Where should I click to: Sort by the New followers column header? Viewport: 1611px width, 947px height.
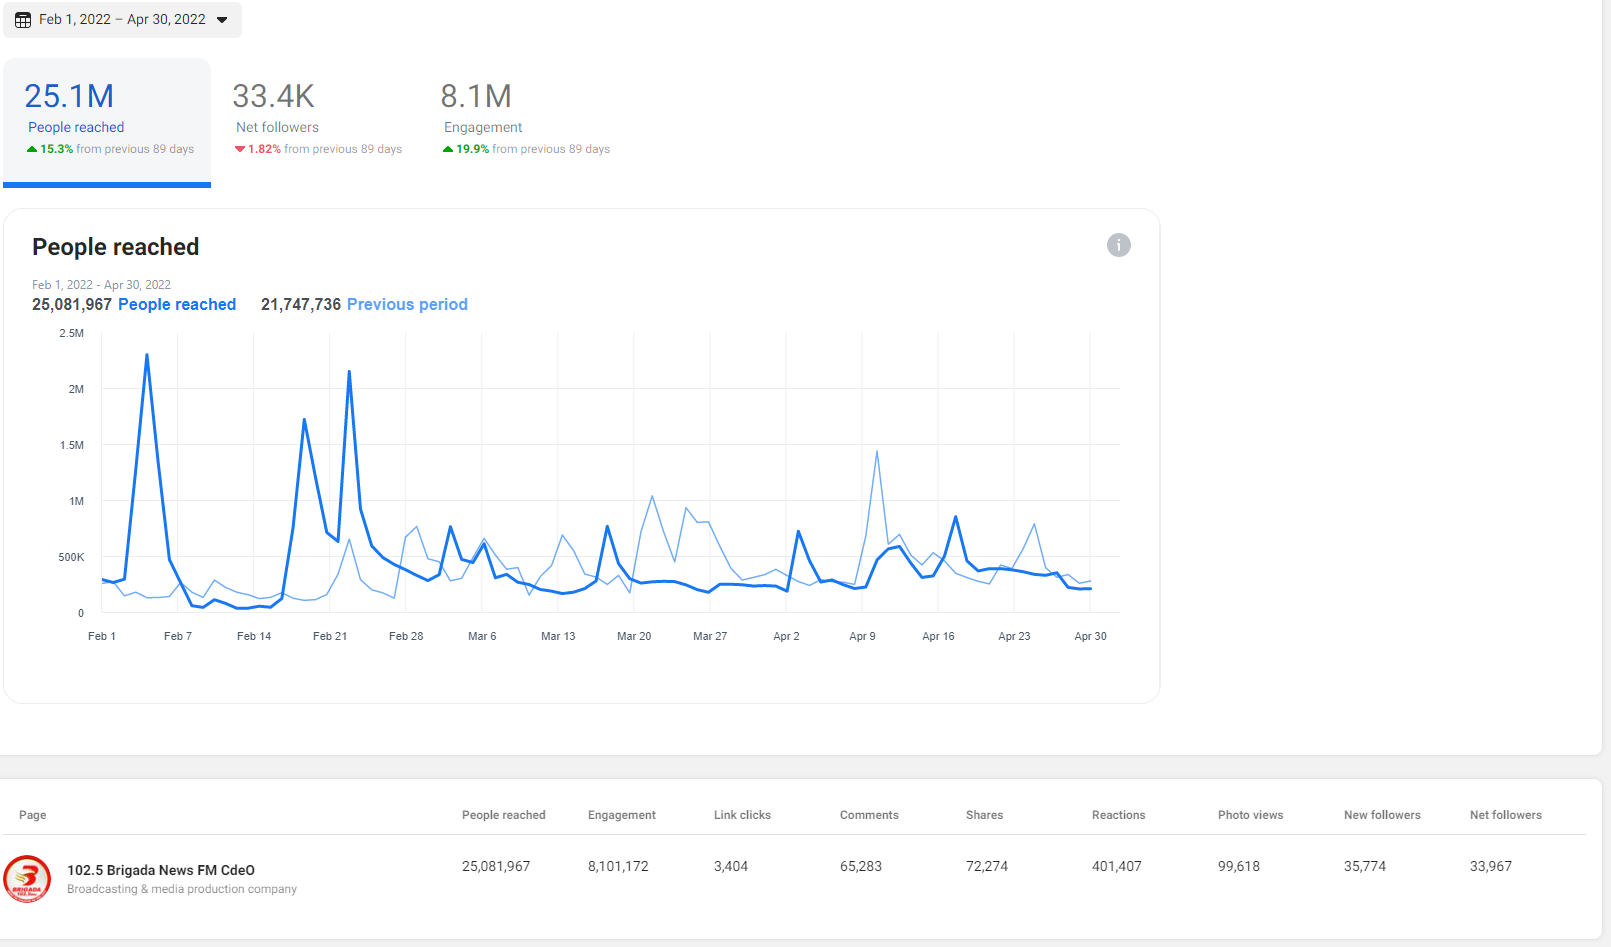coord(1382,815)
